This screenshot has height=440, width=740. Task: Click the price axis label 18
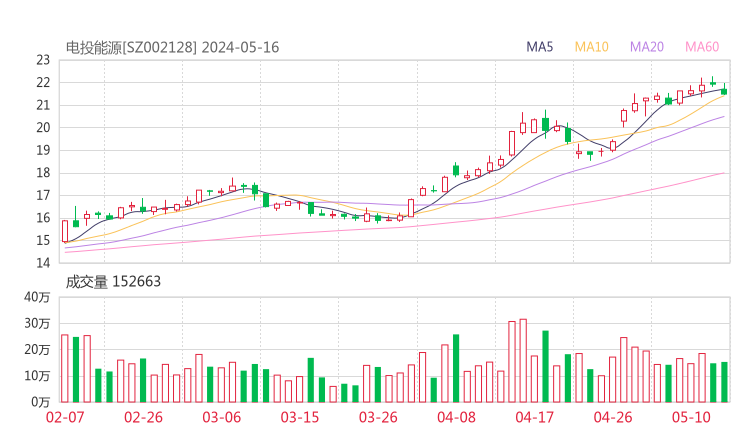click(43, 173)
